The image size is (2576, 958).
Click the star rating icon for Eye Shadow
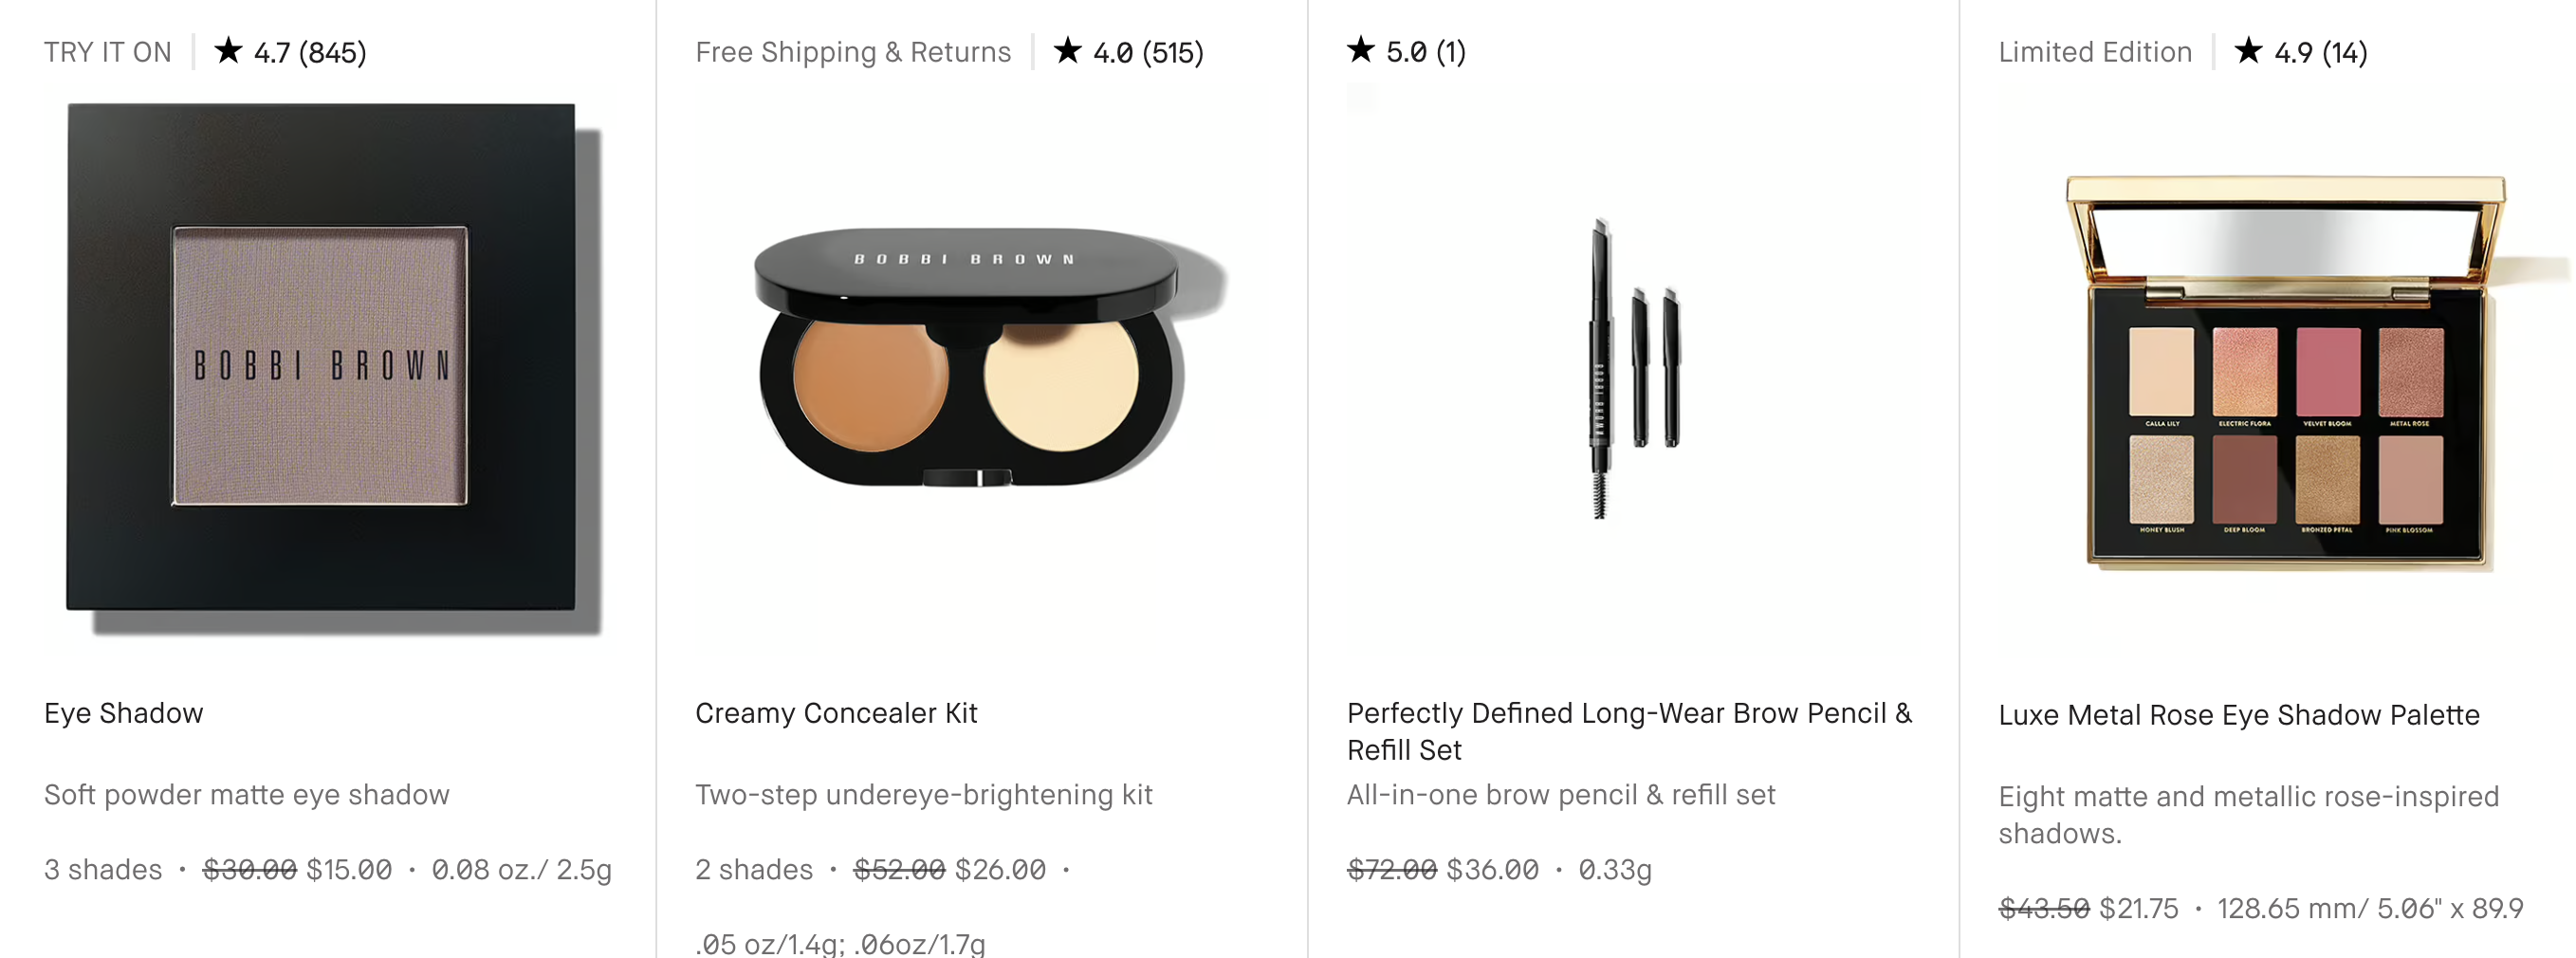tap(228, 50)
